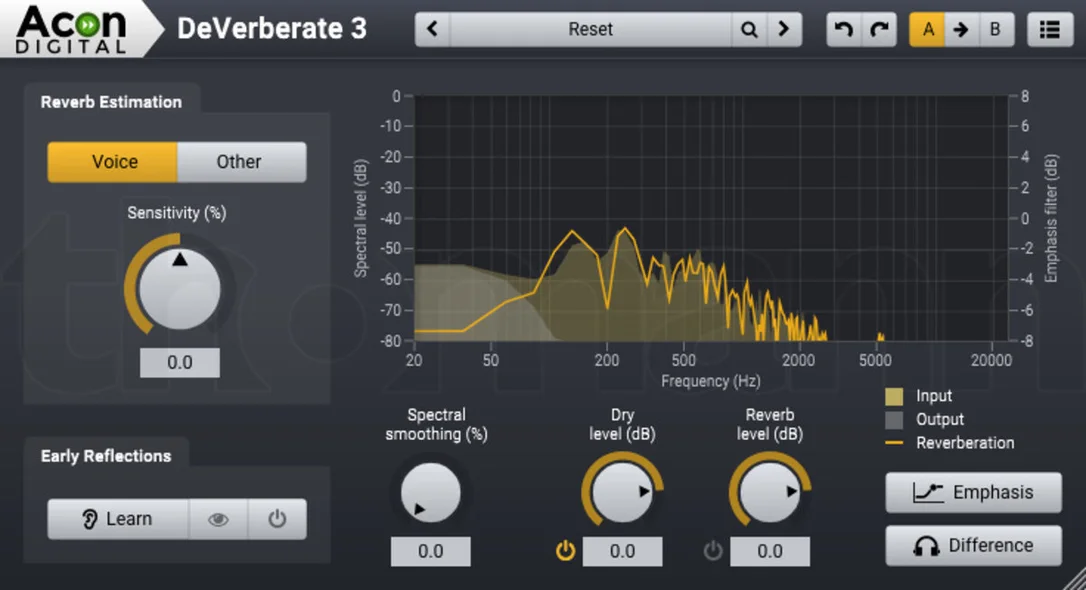Open preset search magnifier icon
The width and height of the screenshot is (1086, 590).
[x=749, y=29]
